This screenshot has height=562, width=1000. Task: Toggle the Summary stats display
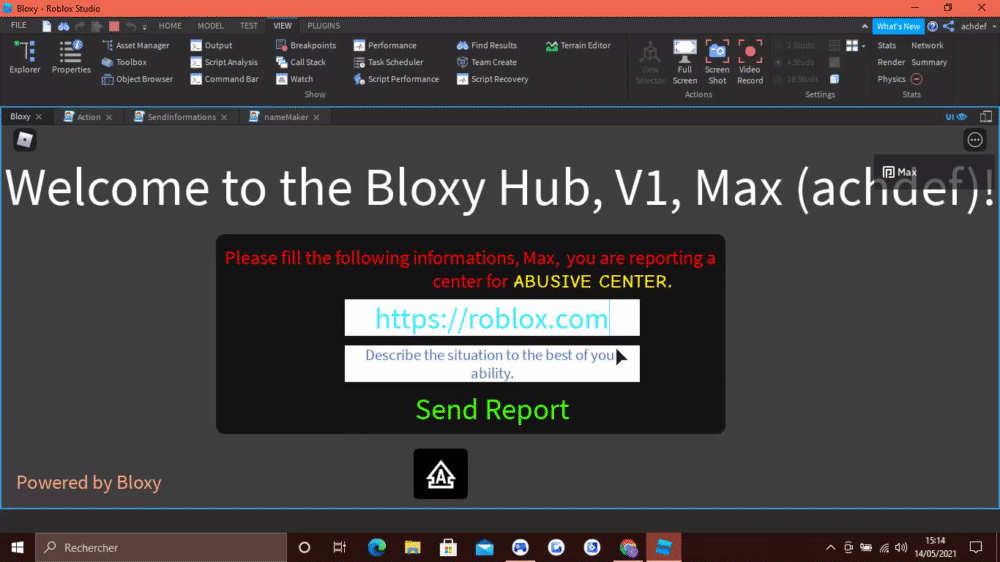coord(929,62)
